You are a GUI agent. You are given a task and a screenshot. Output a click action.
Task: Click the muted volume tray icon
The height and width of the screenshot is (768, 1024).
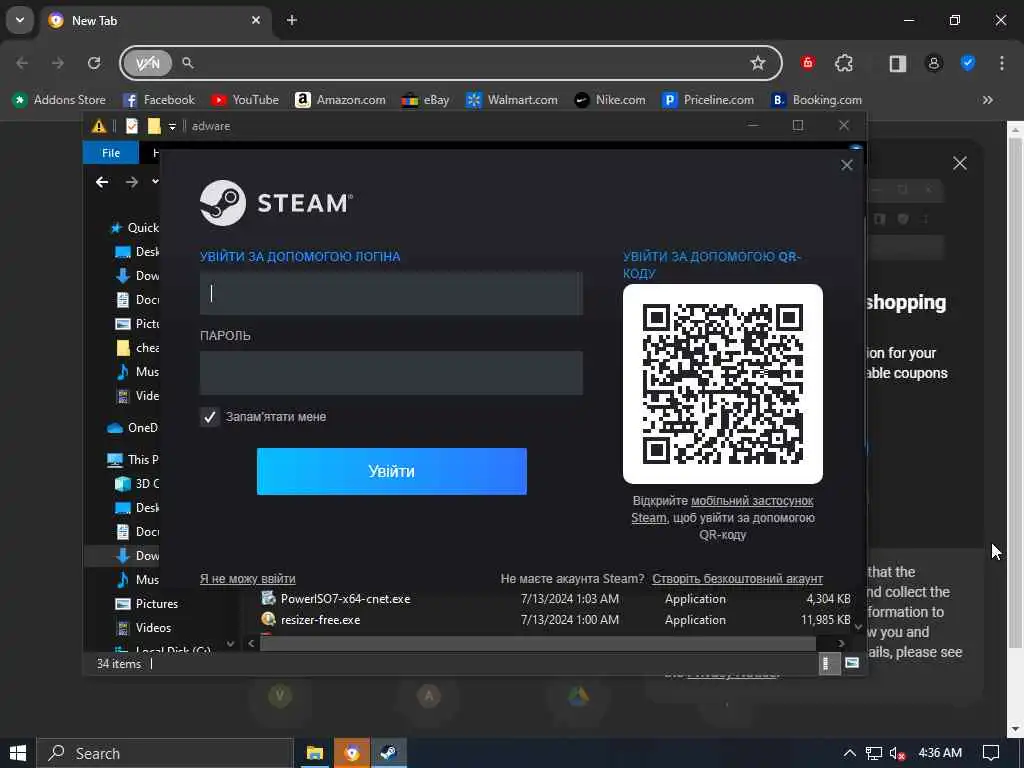click(x=897, y=754)
